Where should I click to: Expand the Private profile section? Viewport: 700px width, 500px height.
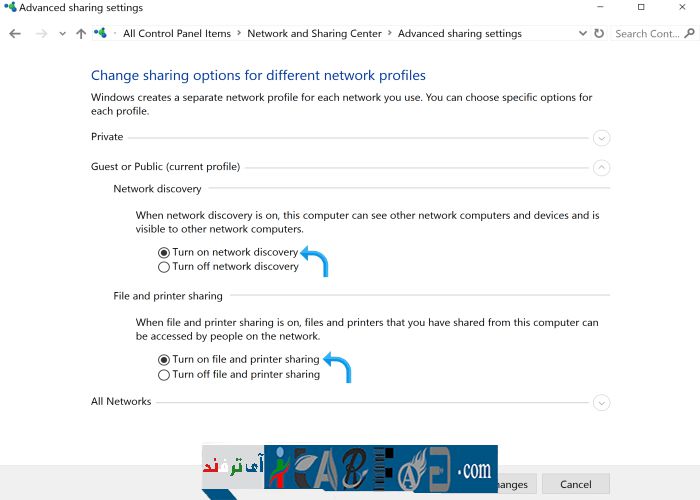(601, 138)
